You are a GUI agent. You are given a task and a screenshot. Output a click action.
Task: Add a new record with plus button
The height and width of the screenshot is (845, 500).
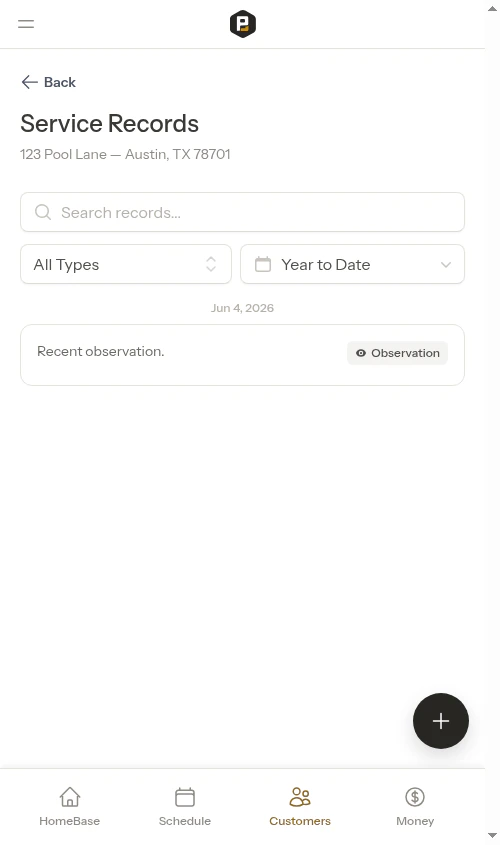click(441, 721)
